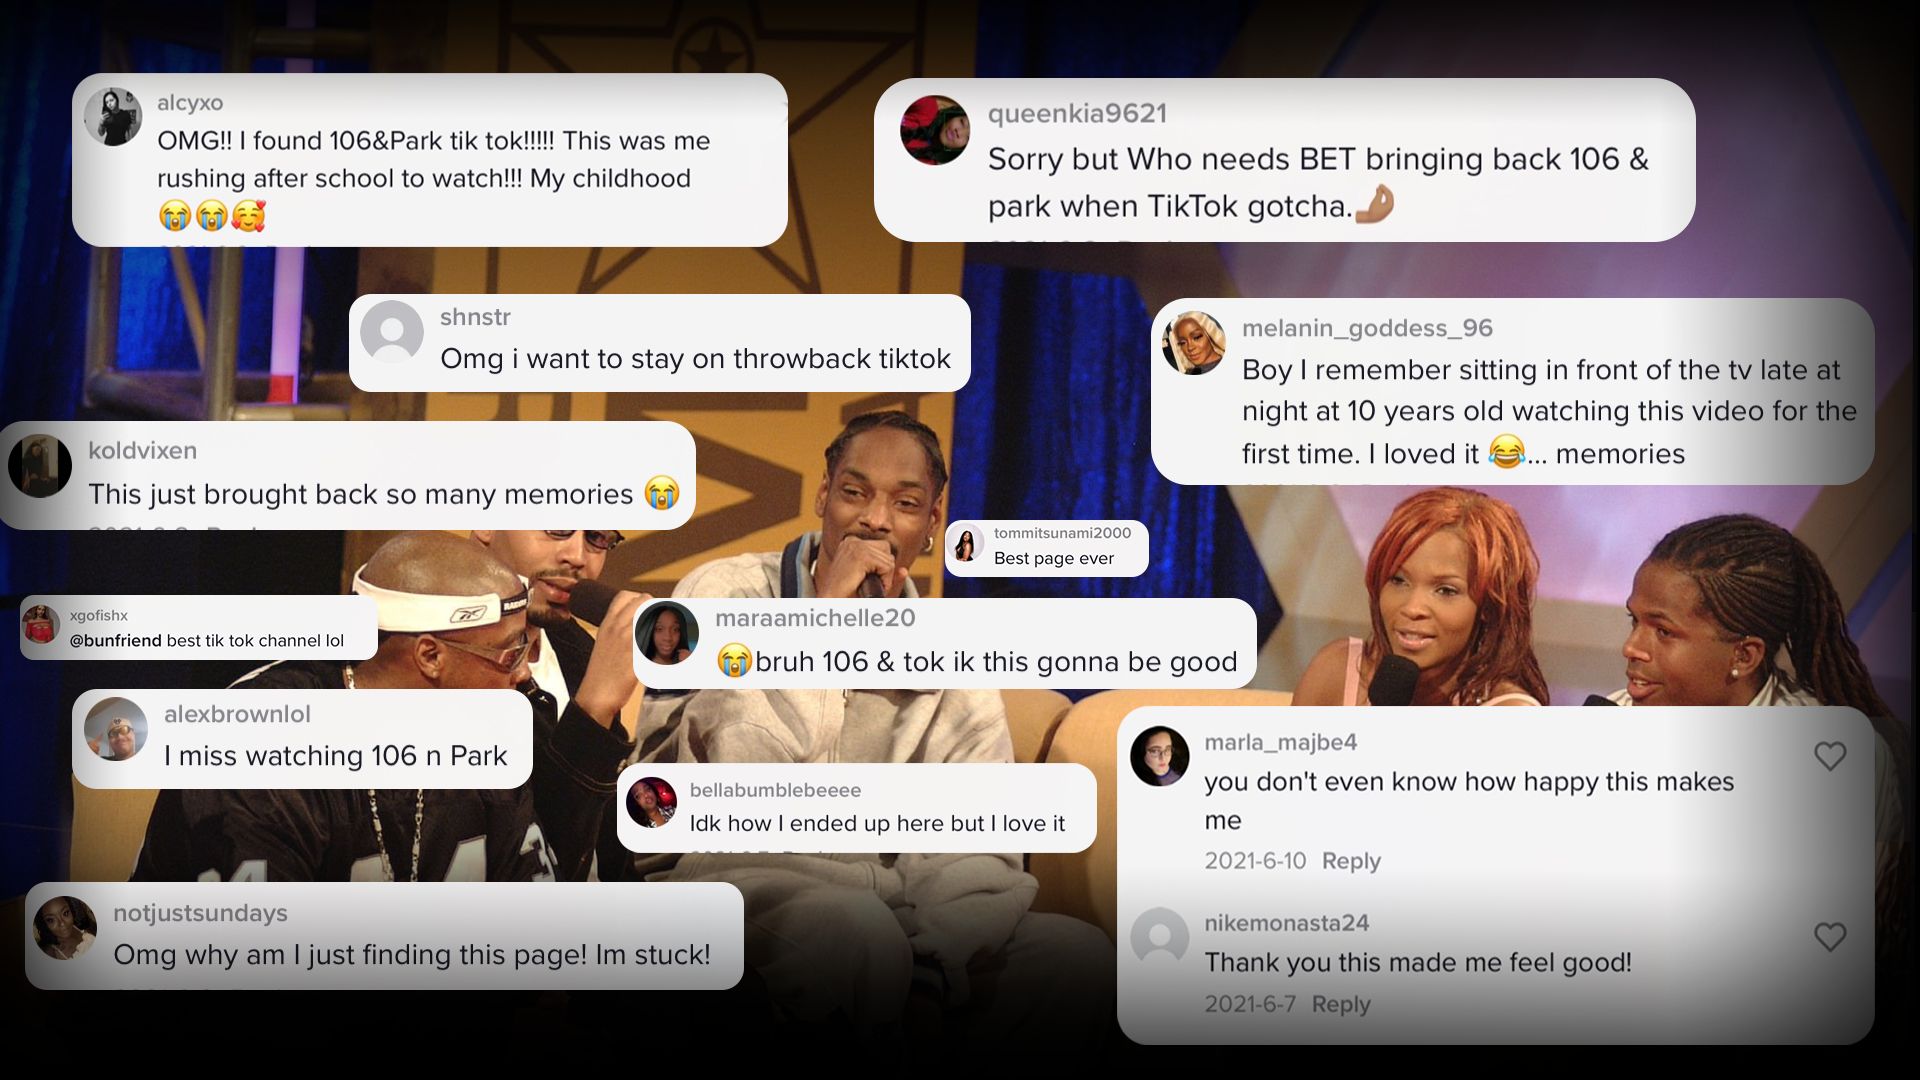This screenshot has height=1080, width=1920.
Task: Open melanin_goddess_96's profile picture
Action: pyautogui.click(x=1194, y=343)
